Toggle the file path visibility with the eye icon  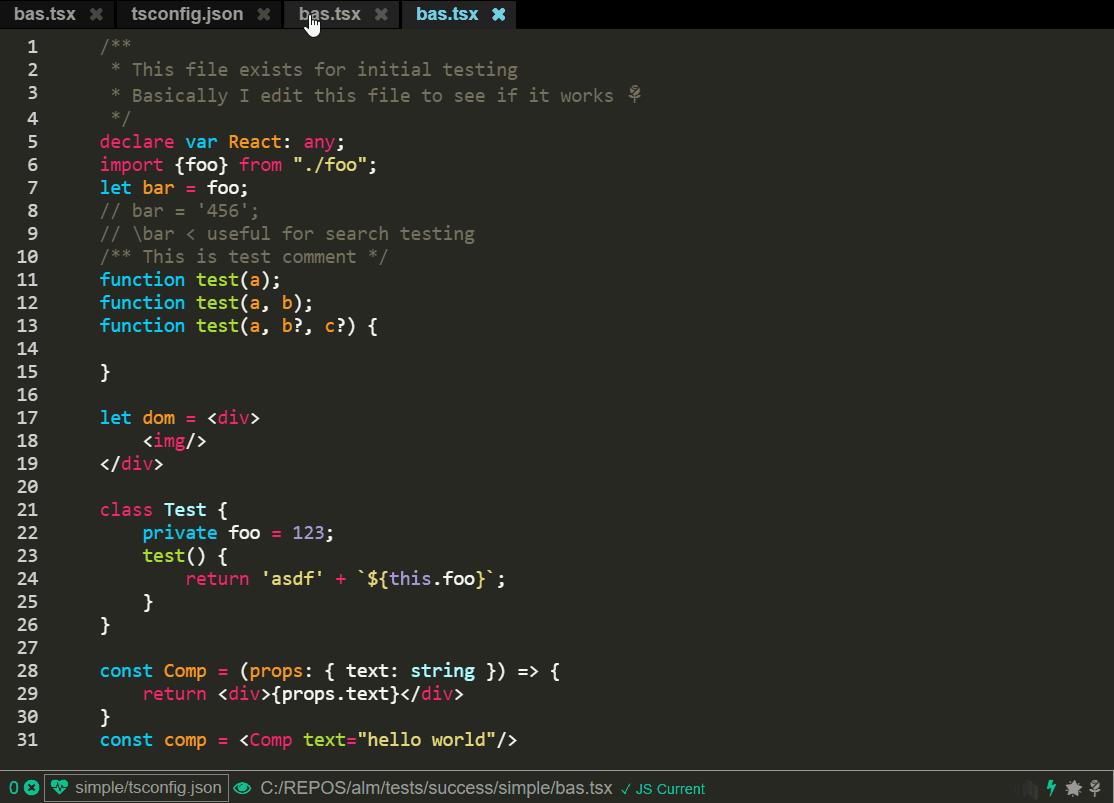[x=242, y=787]
